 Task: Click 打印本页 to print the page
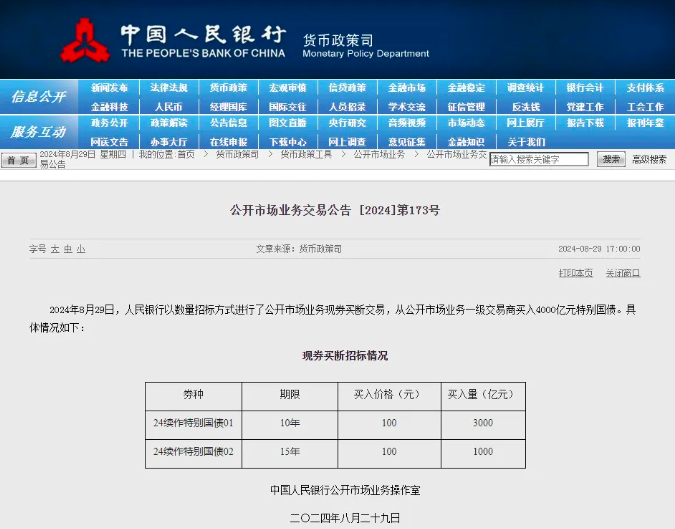coord(575,273)
